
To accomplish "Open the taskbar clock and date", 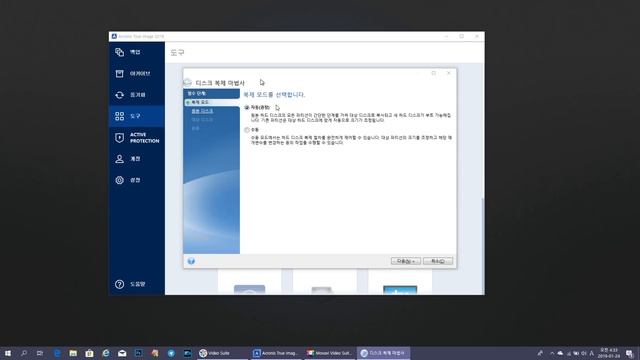I will (x=609, y=353).
